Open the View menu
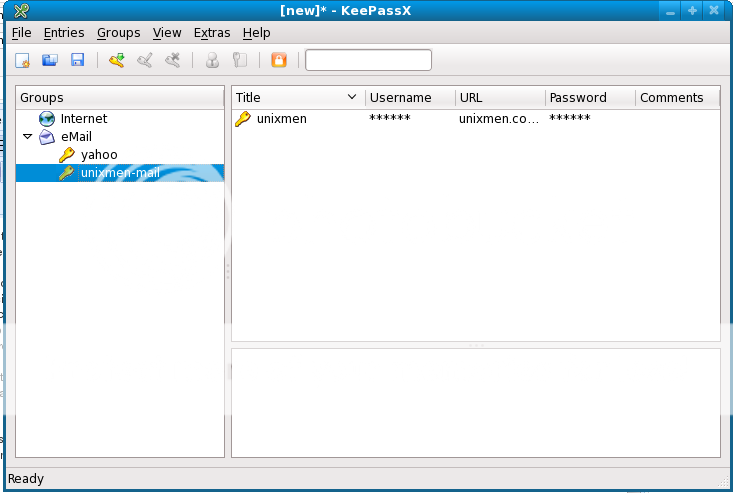 point(167,33)
